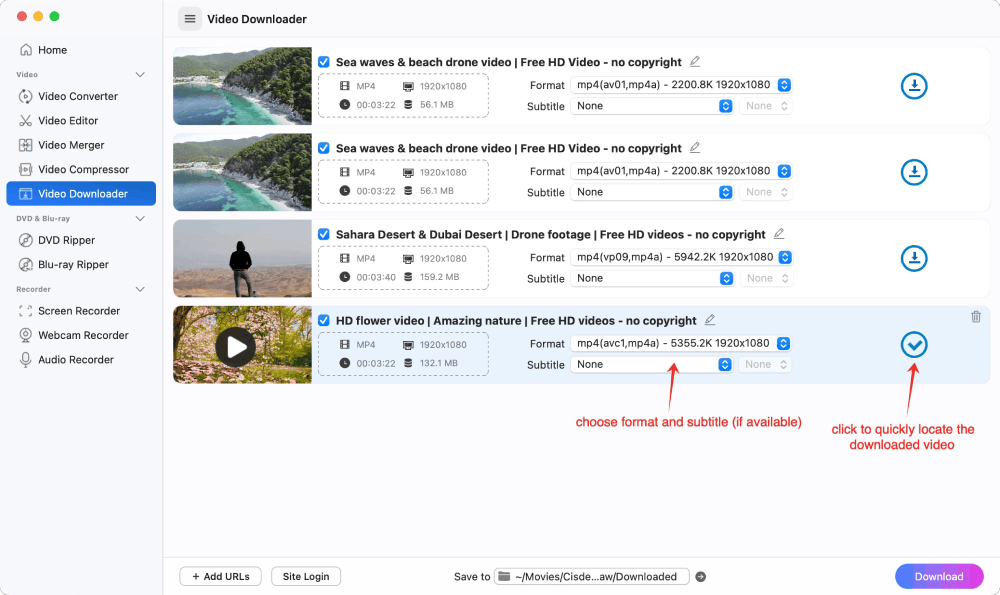Click the 00:03:40 duration value
Image resolution: width=1000 pixels, height=595 pixels.
tap(376, 277)
